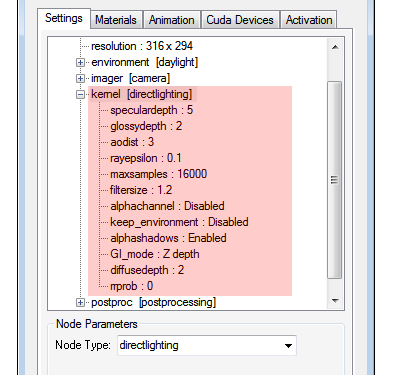The image size is (398, 375).
Task: Switch to the Cuda Devices tab
Action: (x=240, y=20)
